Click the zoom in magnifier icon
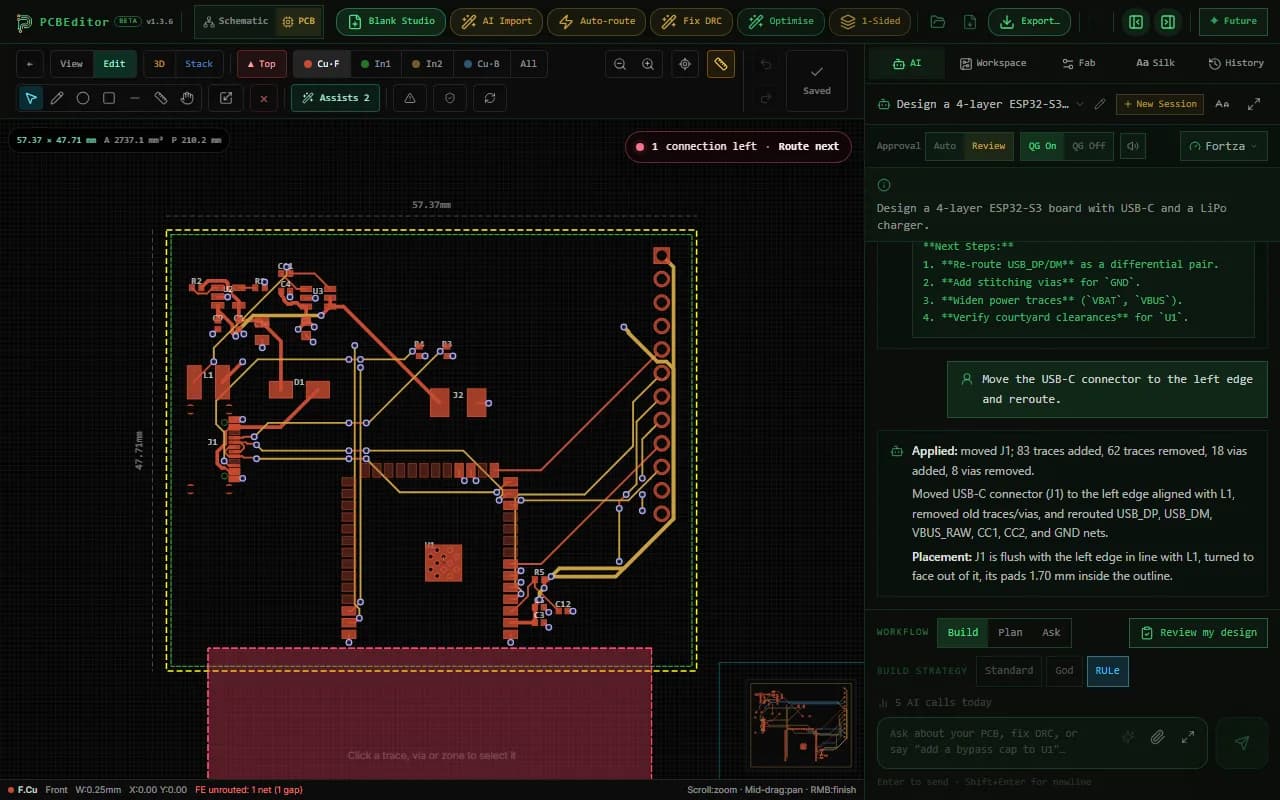This screenshot has height=800, width=1280. point(648,64)
